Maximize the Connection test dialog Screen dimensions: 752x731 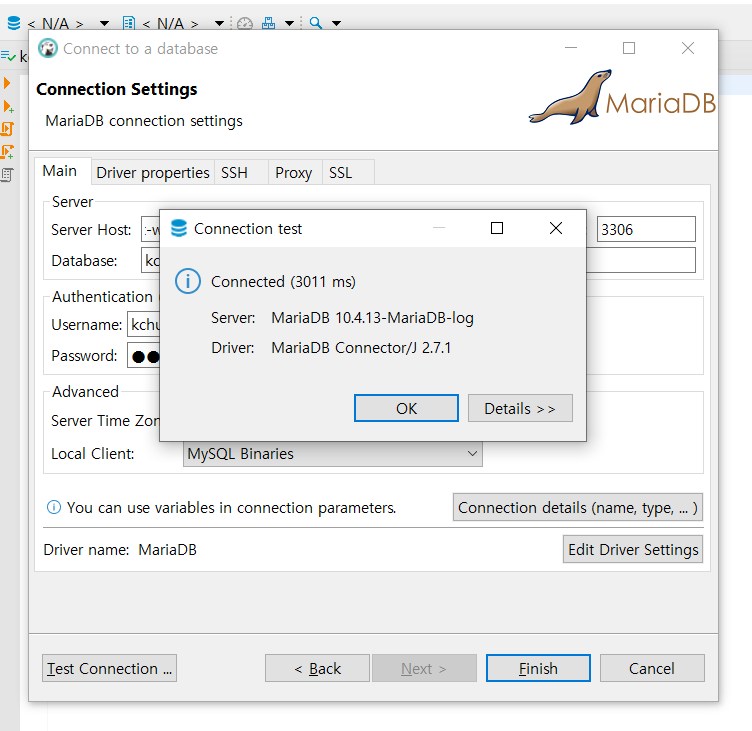497,228
